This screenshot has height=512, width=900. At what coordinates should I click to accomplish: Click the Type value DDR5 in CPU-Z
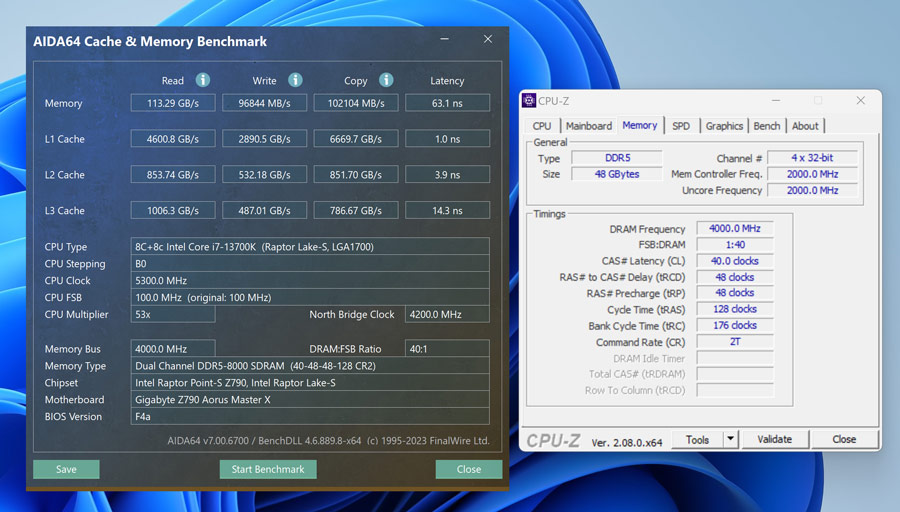(x=617, y=158)
